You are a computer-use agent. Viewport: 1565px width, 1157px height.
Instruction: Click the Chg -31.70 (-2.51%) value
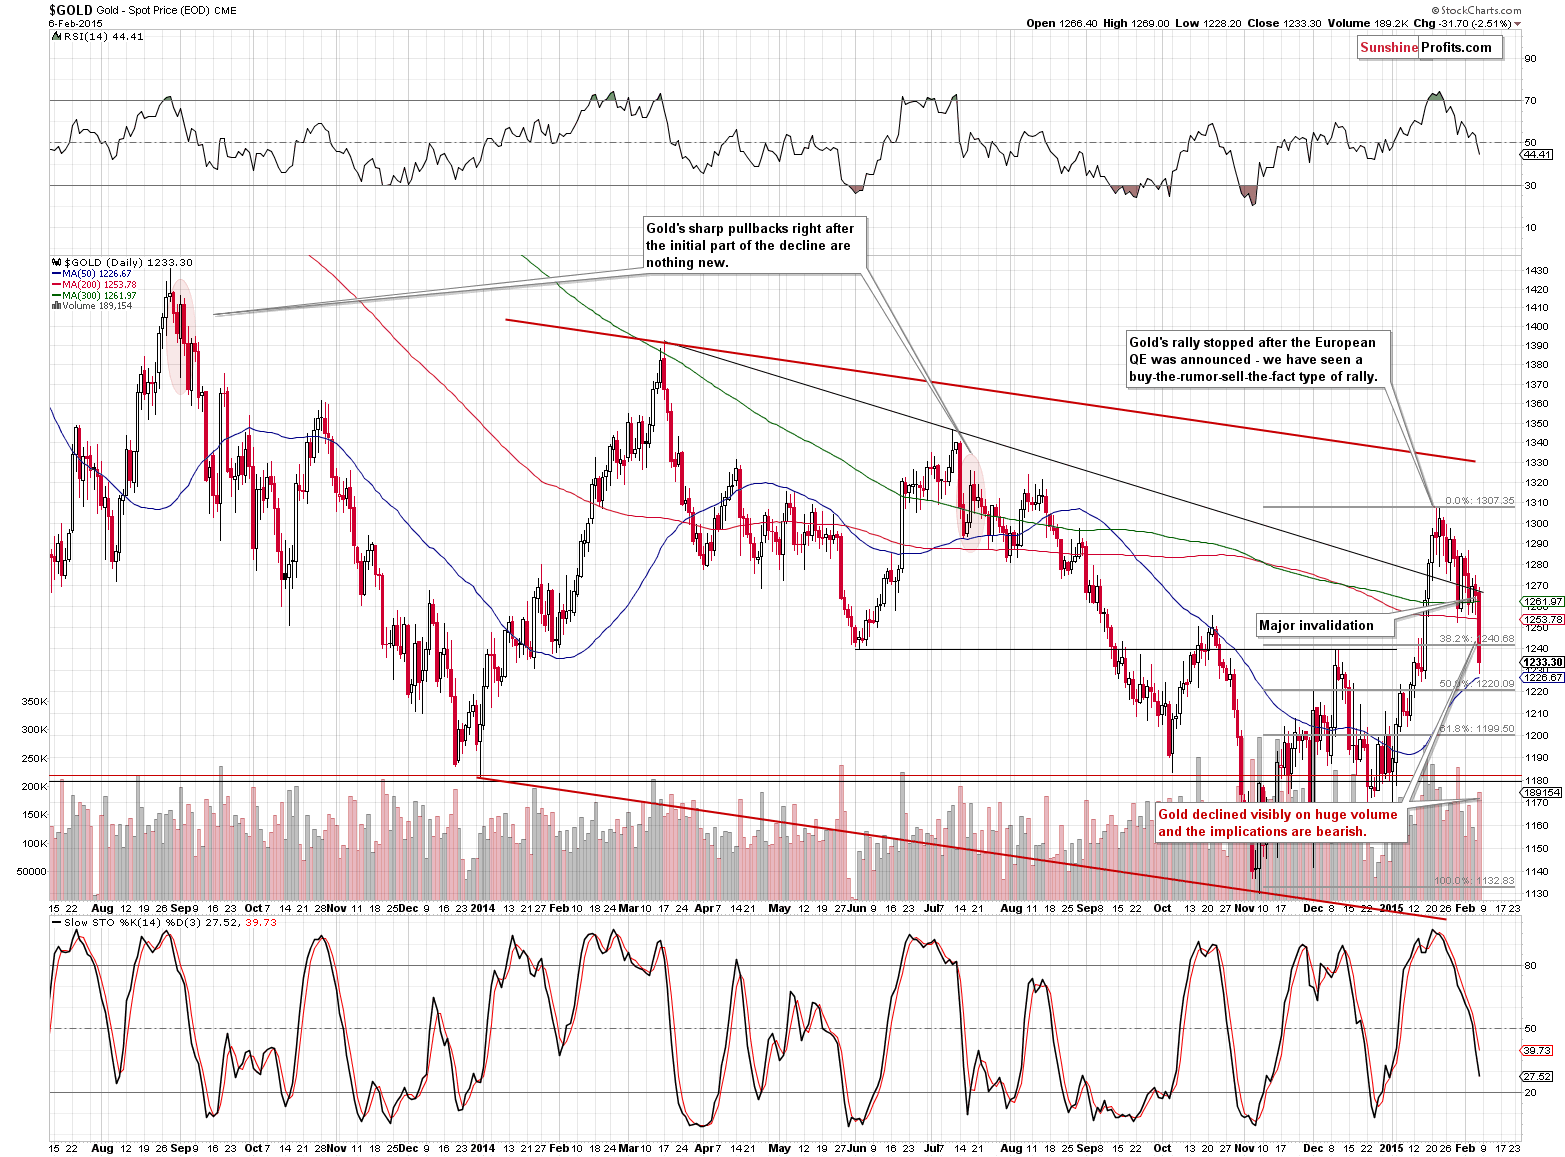(x=1461, y=23)
